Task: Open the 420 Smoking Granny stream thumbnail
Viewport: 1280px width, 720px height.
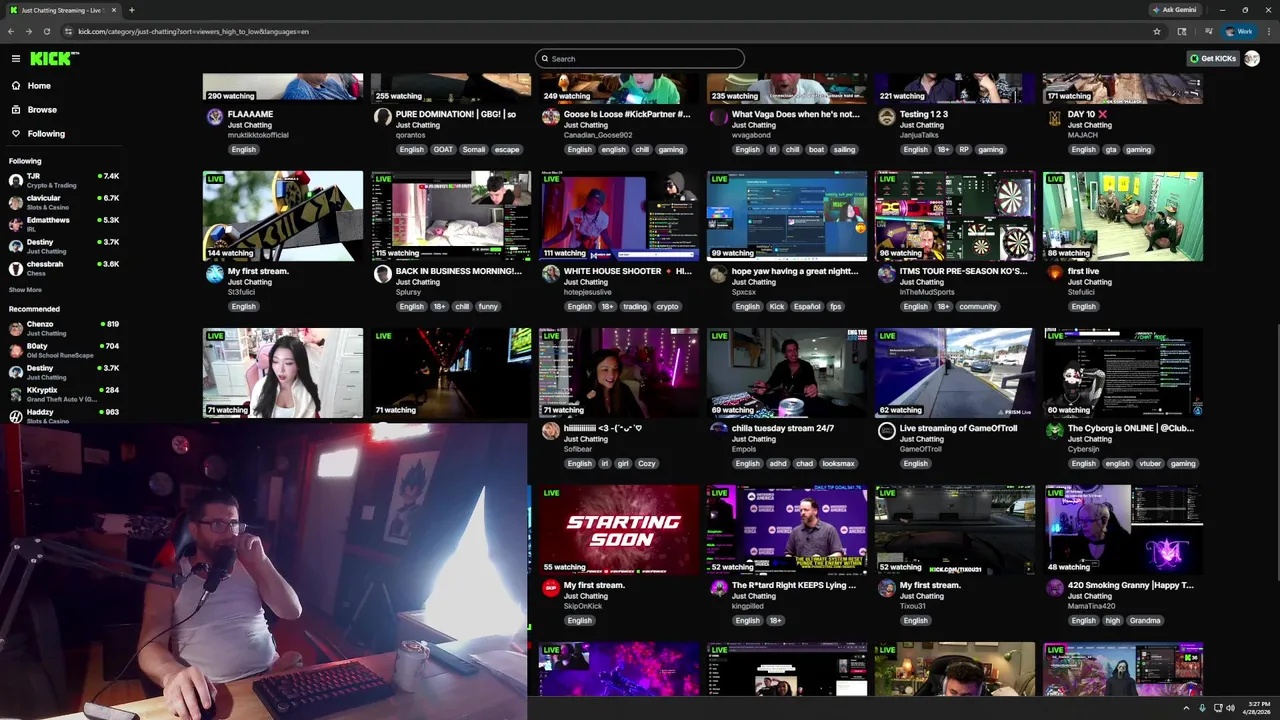Action: [x=1123, y=530]
